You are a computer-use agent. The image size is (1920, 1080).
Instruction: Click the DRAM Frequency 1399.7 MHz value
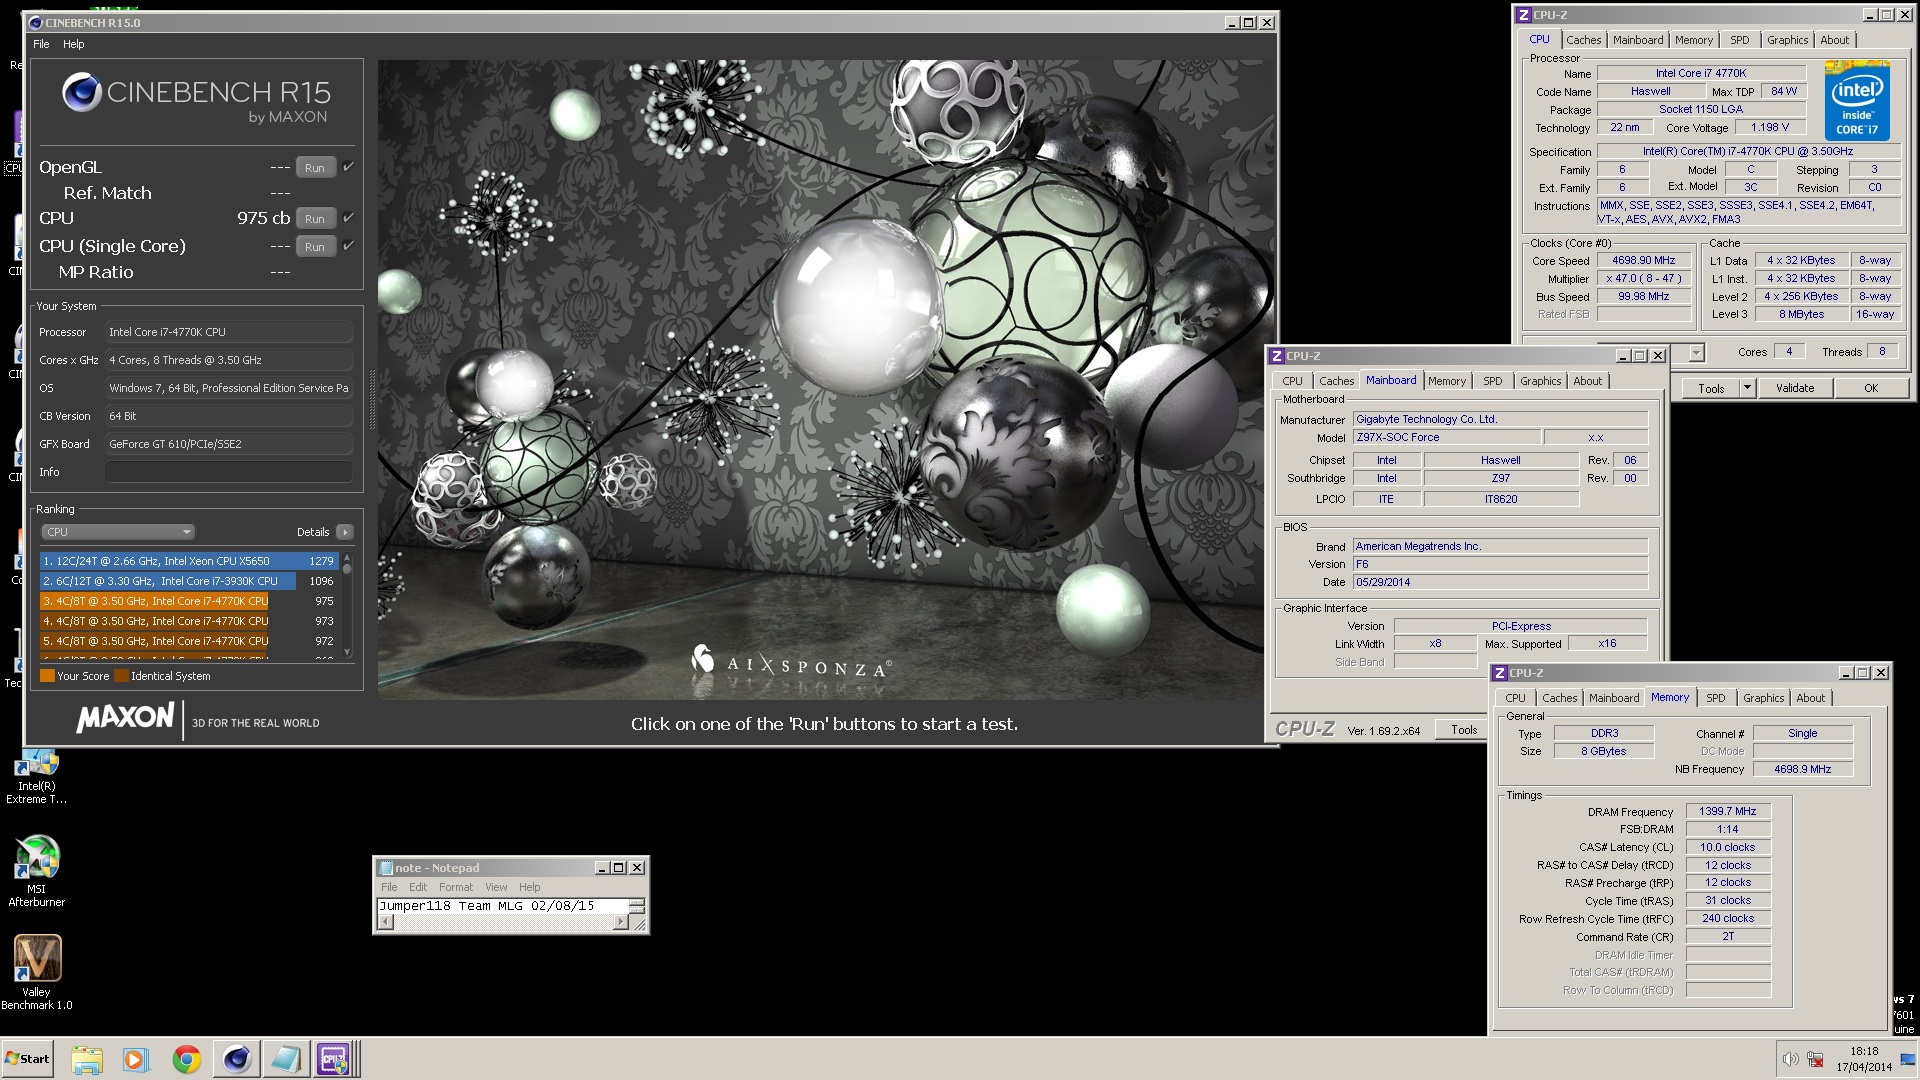(1727, 811)
